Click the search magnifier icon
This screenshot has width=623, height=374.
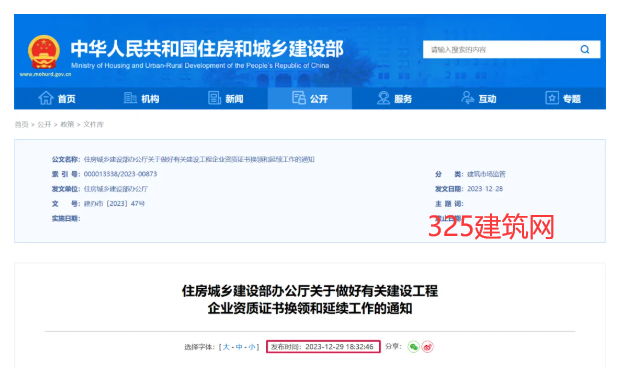tap(584, 49)
